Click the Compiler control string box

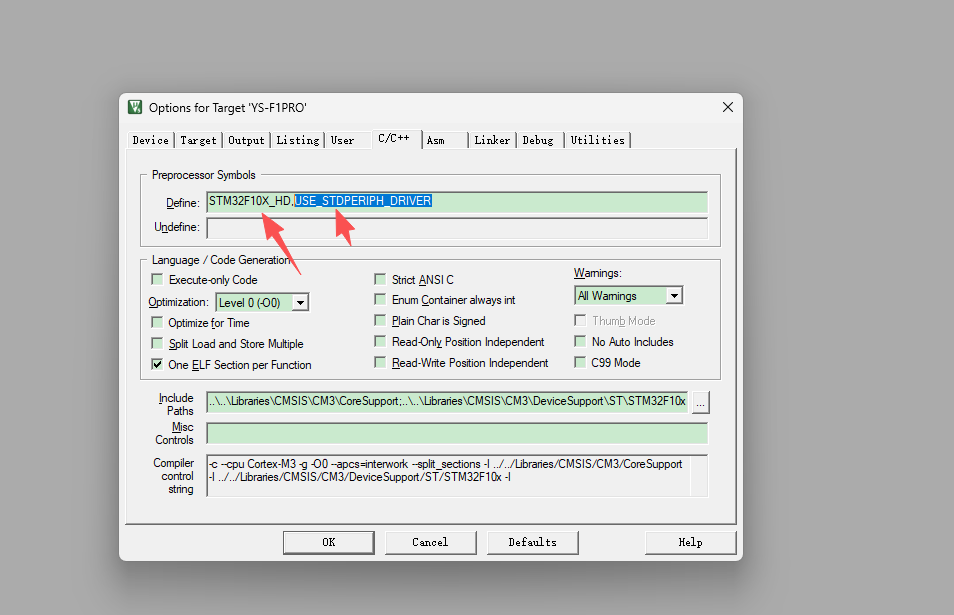[457, 476]
